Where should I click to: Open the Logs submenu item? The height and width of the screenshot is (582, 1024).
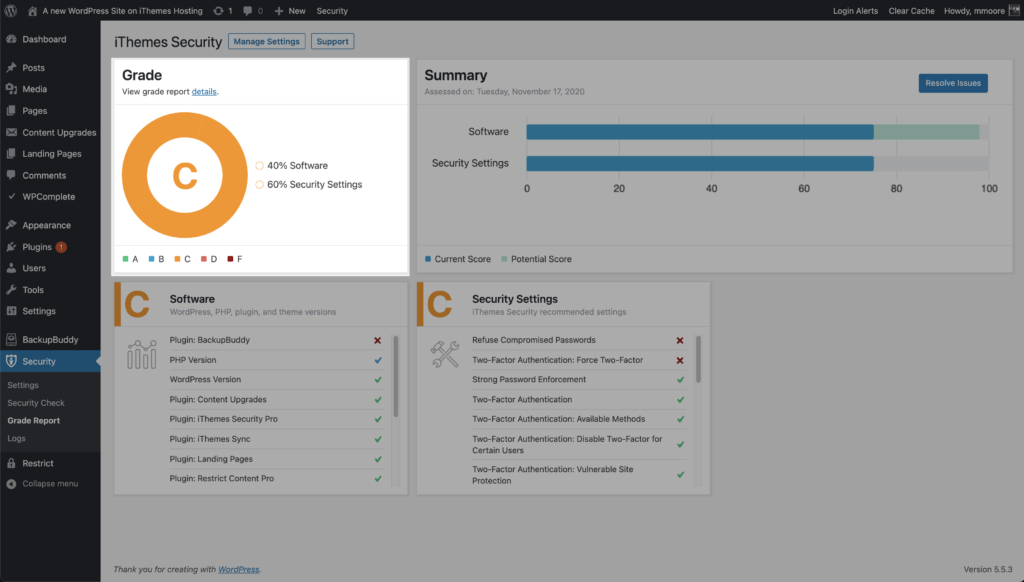[x=16, y=438]
